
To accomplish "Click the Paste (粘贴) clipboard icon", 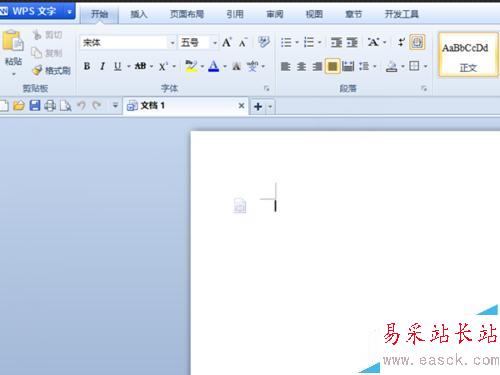I will point(13,41).
